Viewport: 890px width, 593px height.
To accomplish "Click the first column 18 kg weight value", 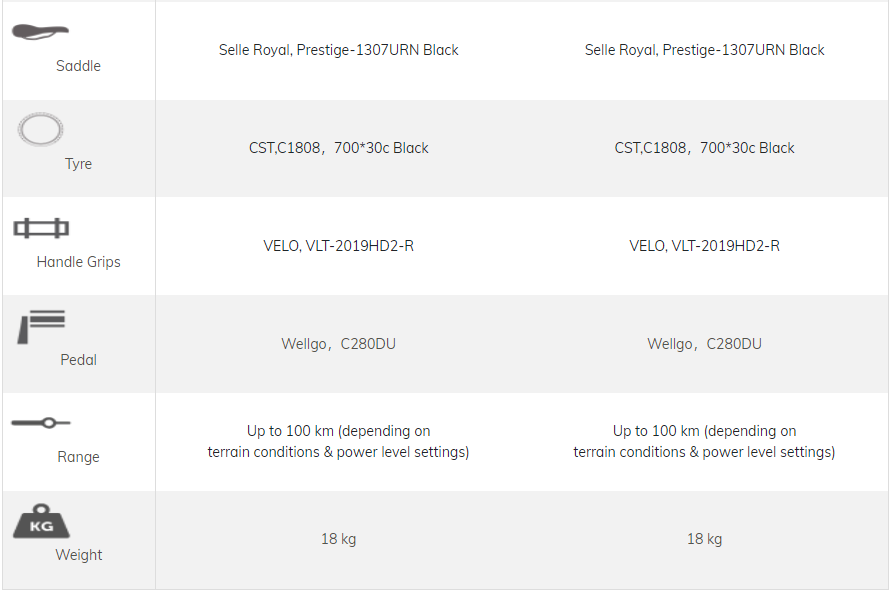I will (x=338, y=539).
